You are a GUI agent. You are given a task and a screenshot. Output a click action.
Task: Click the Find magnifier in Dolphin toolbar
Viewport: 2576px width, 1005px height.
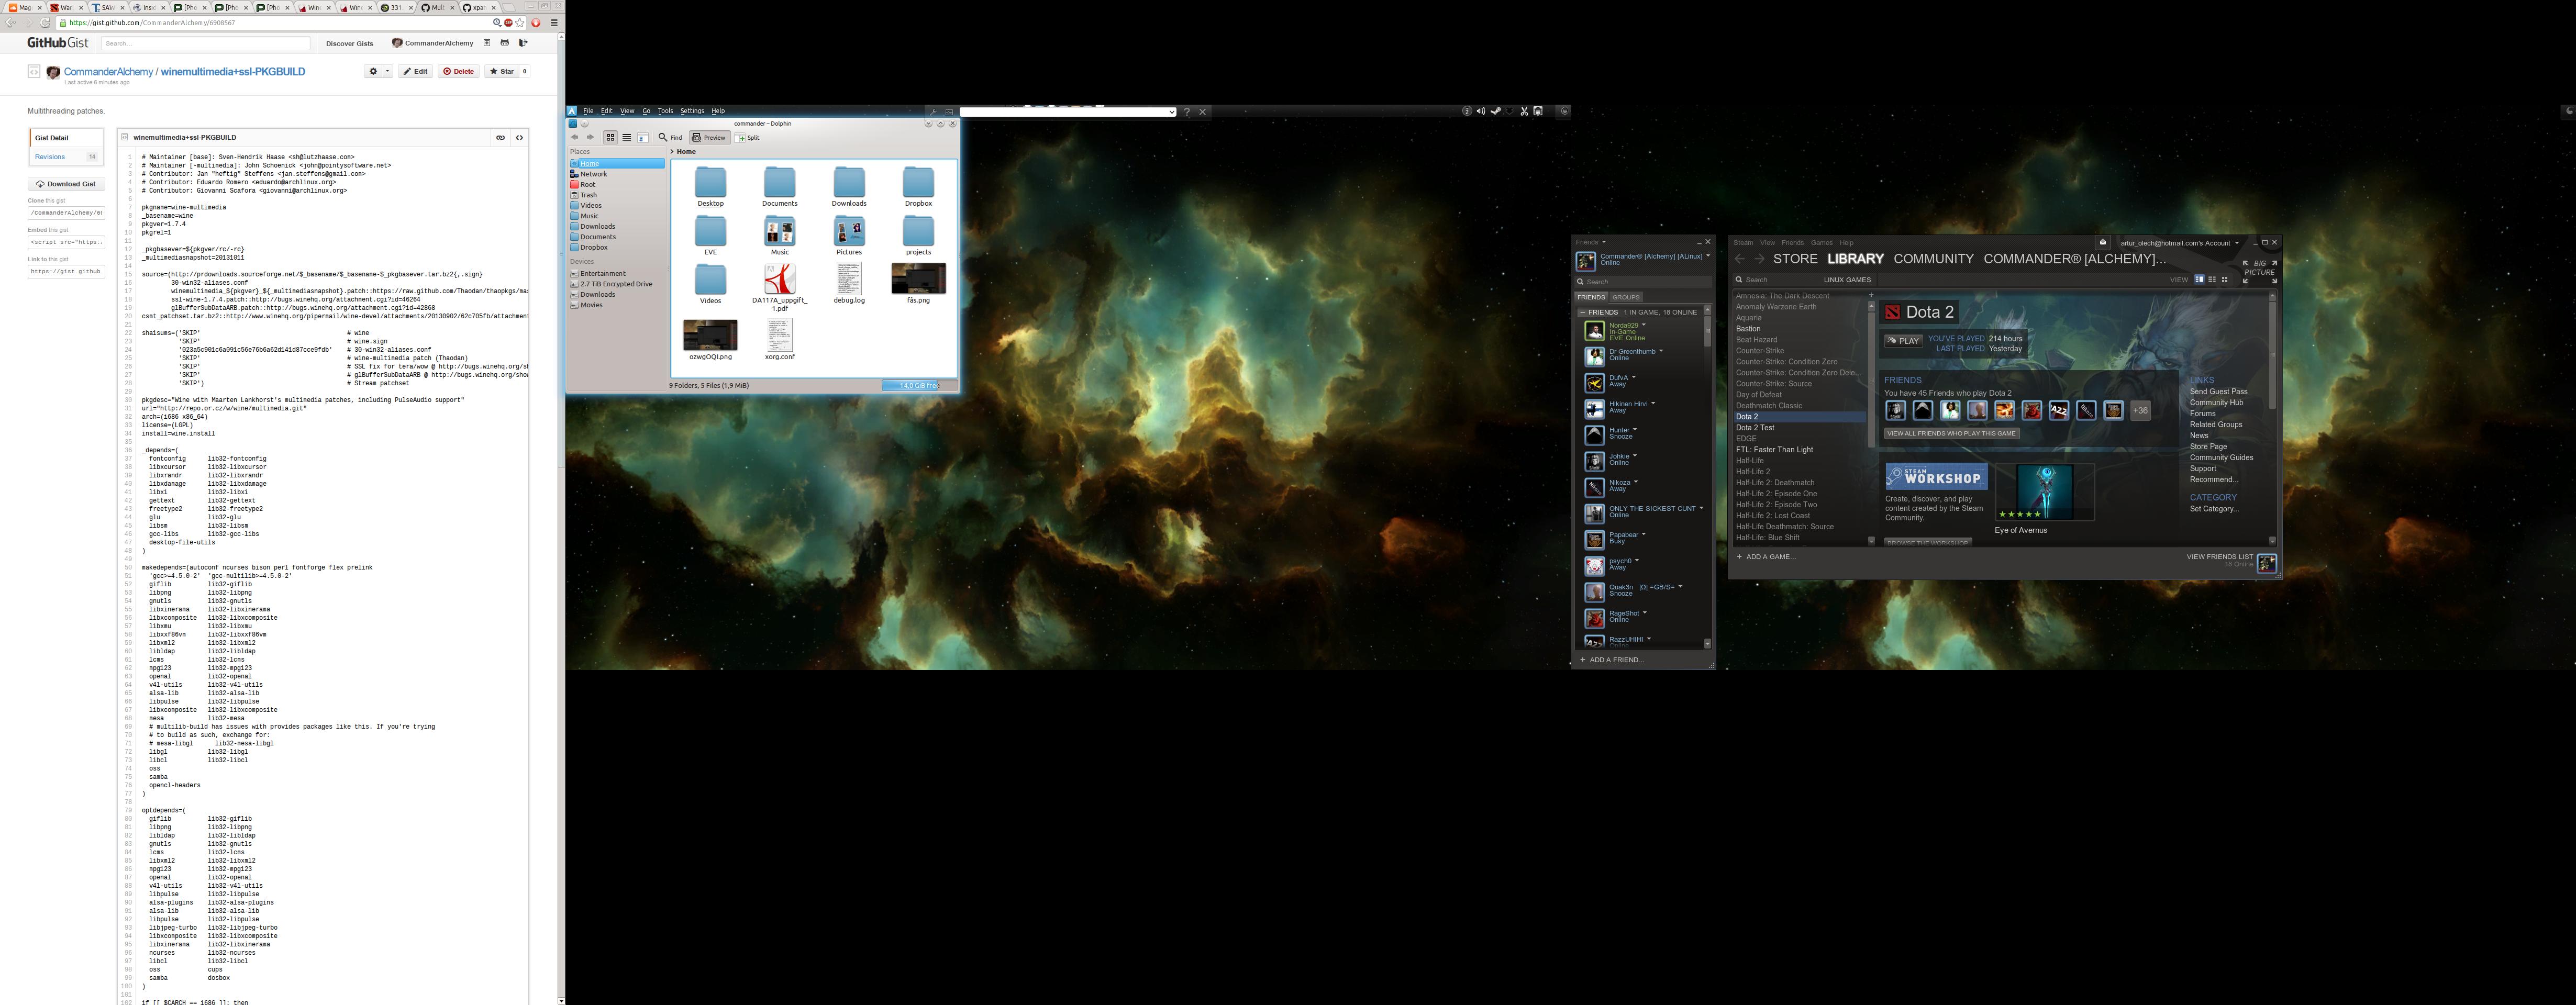tap(670, 138)
